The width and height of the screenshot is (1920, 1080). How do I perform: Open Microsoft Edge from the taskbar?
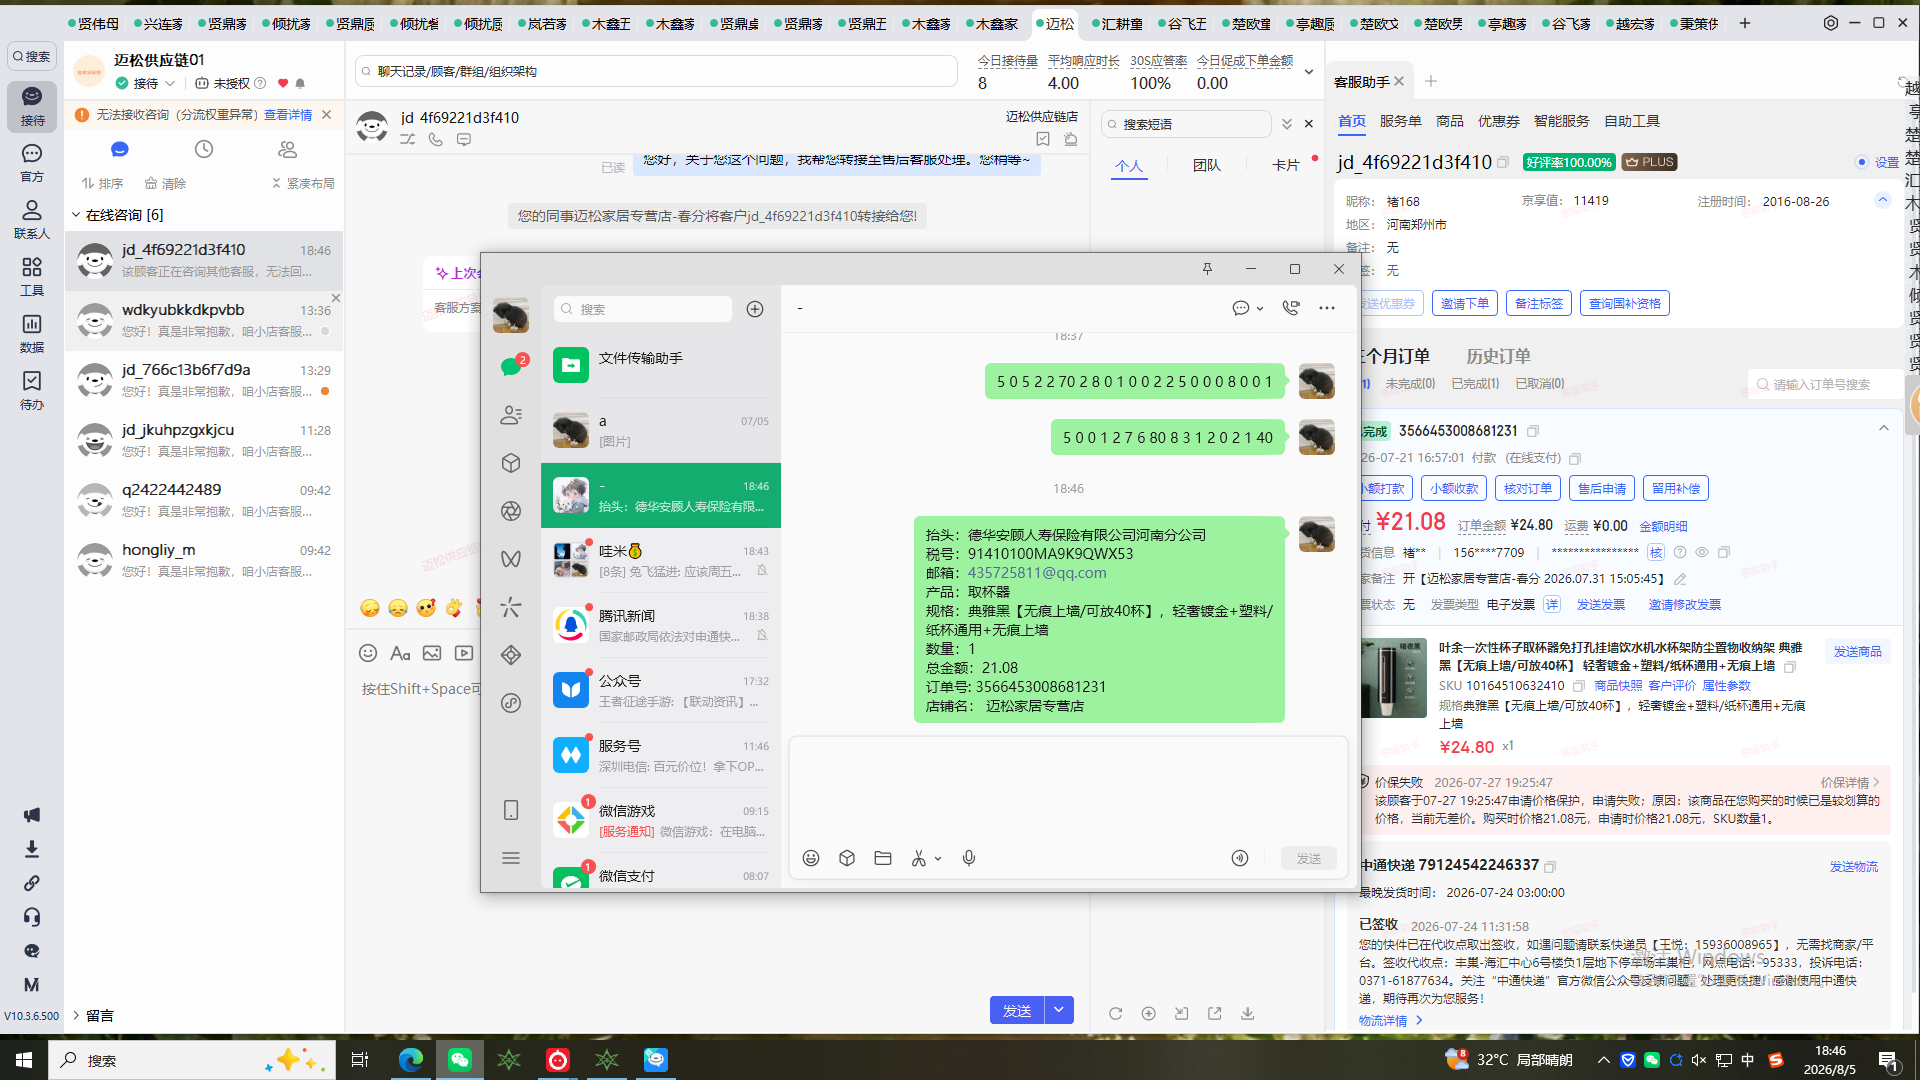click(410, 1059)
